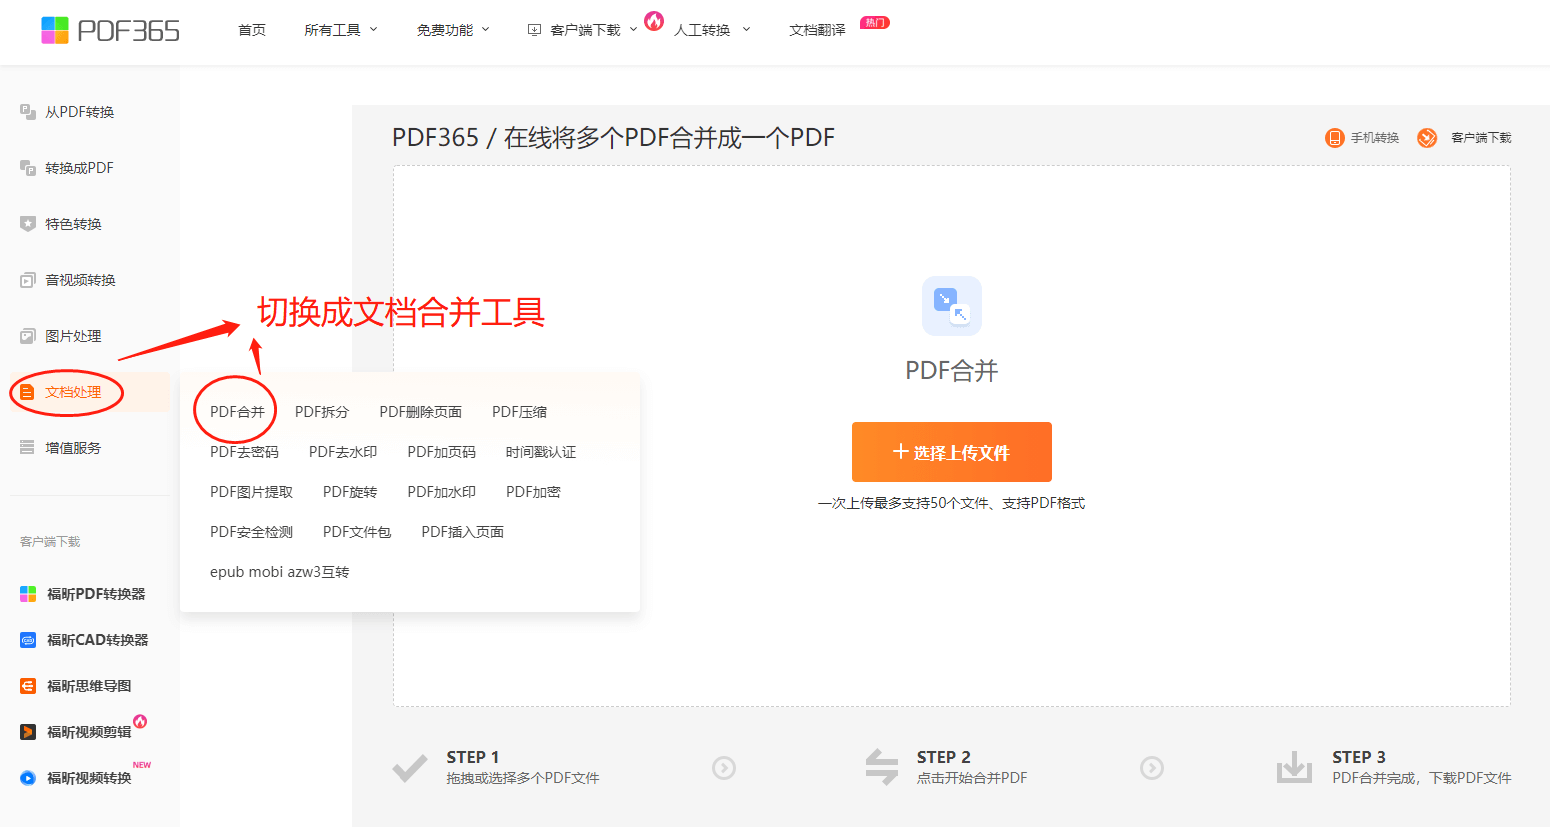Click the blue PDF合并 icon in main area
The image size is (1550, 827).
951,306
